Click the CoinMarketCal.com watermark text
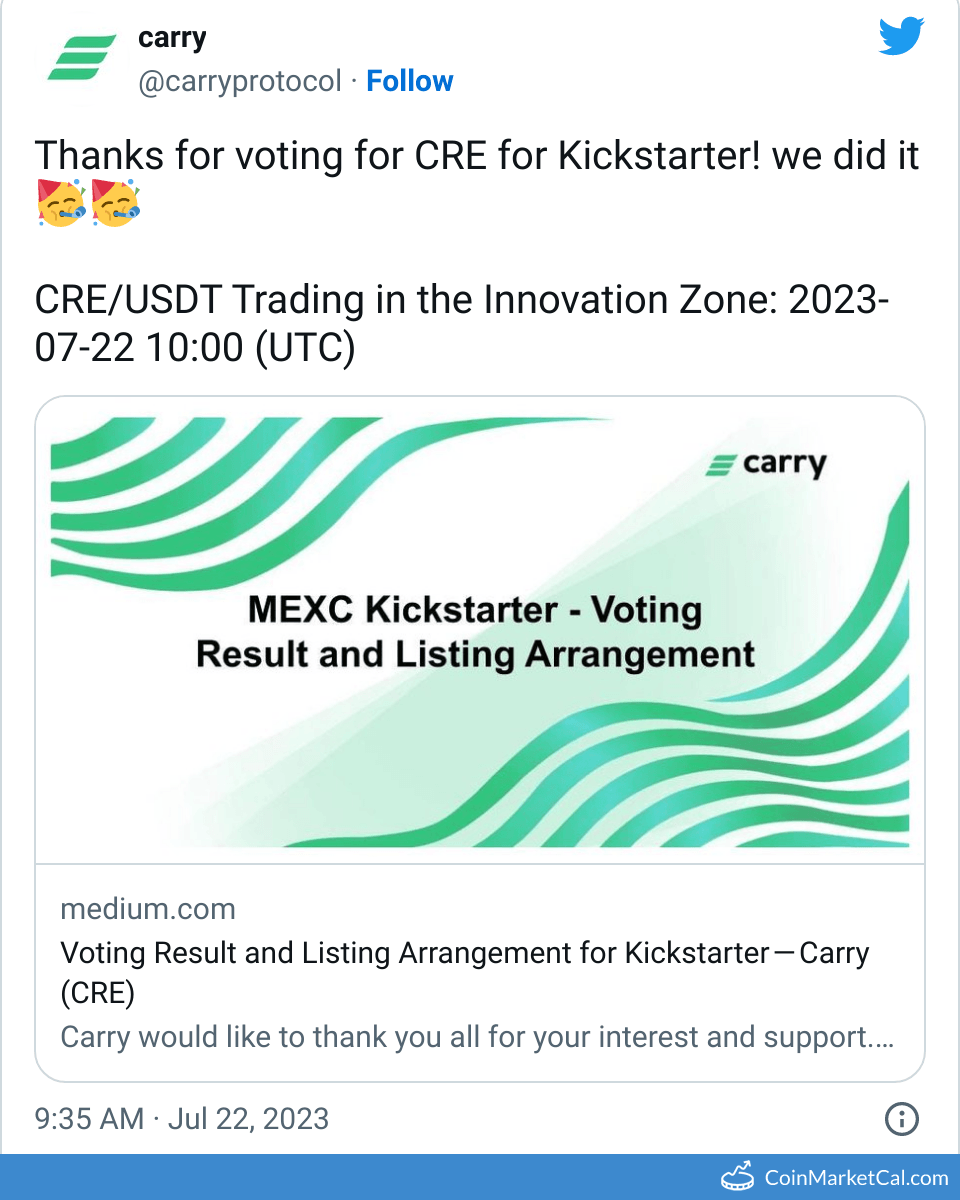 pos(856,1177)
